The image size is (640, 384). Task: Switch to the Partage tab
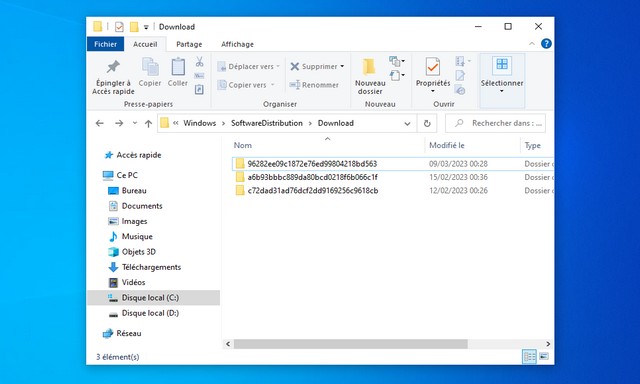pyautogui.click(x=189, y=44)
